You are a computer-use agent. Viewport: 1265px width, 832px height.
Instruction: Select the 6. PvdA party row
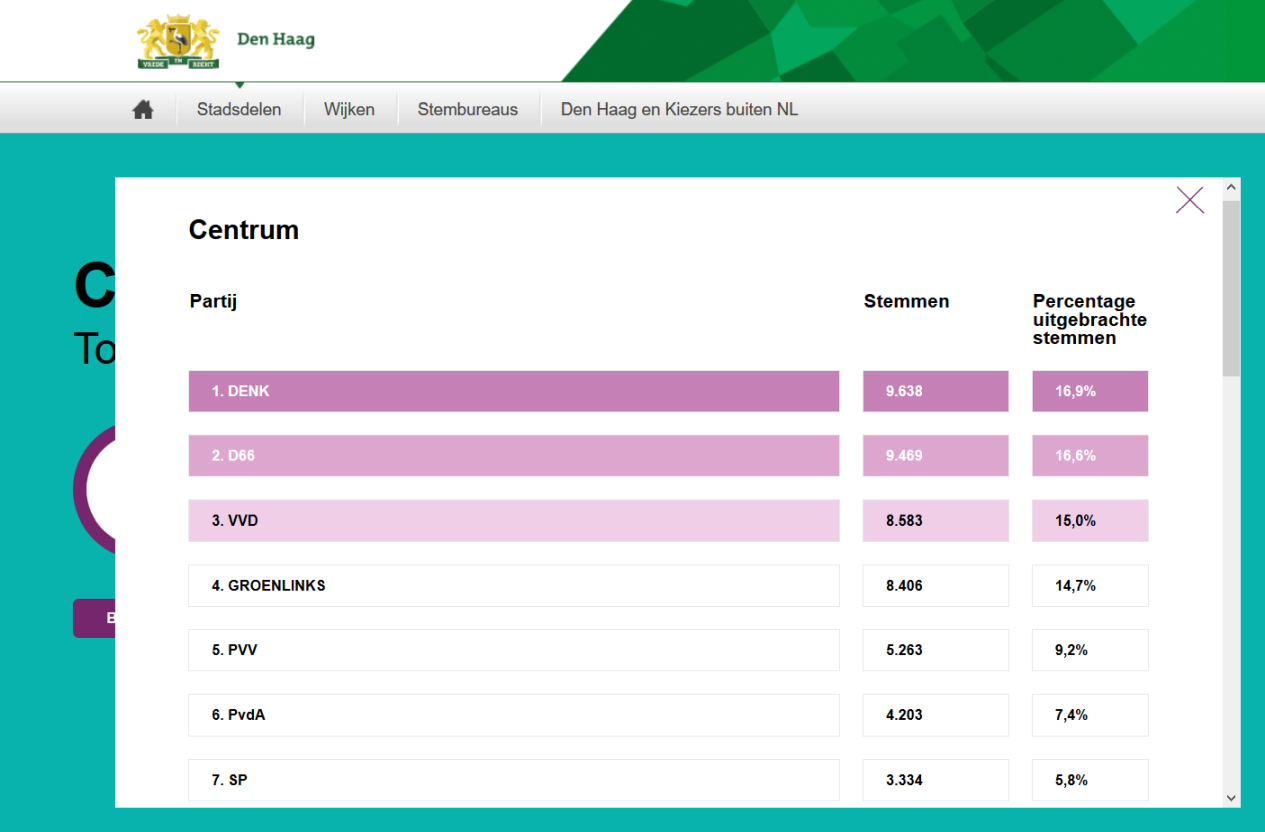coord(514,715)
